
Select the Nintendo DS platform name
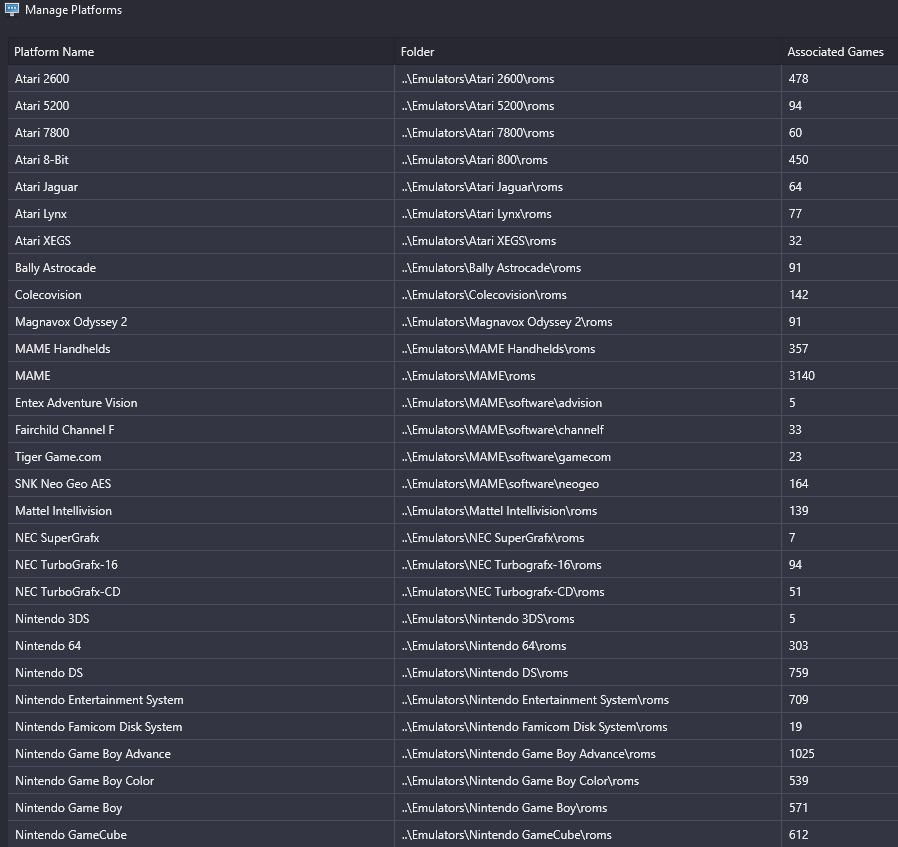pyautogui.click(x=49, y=672)
